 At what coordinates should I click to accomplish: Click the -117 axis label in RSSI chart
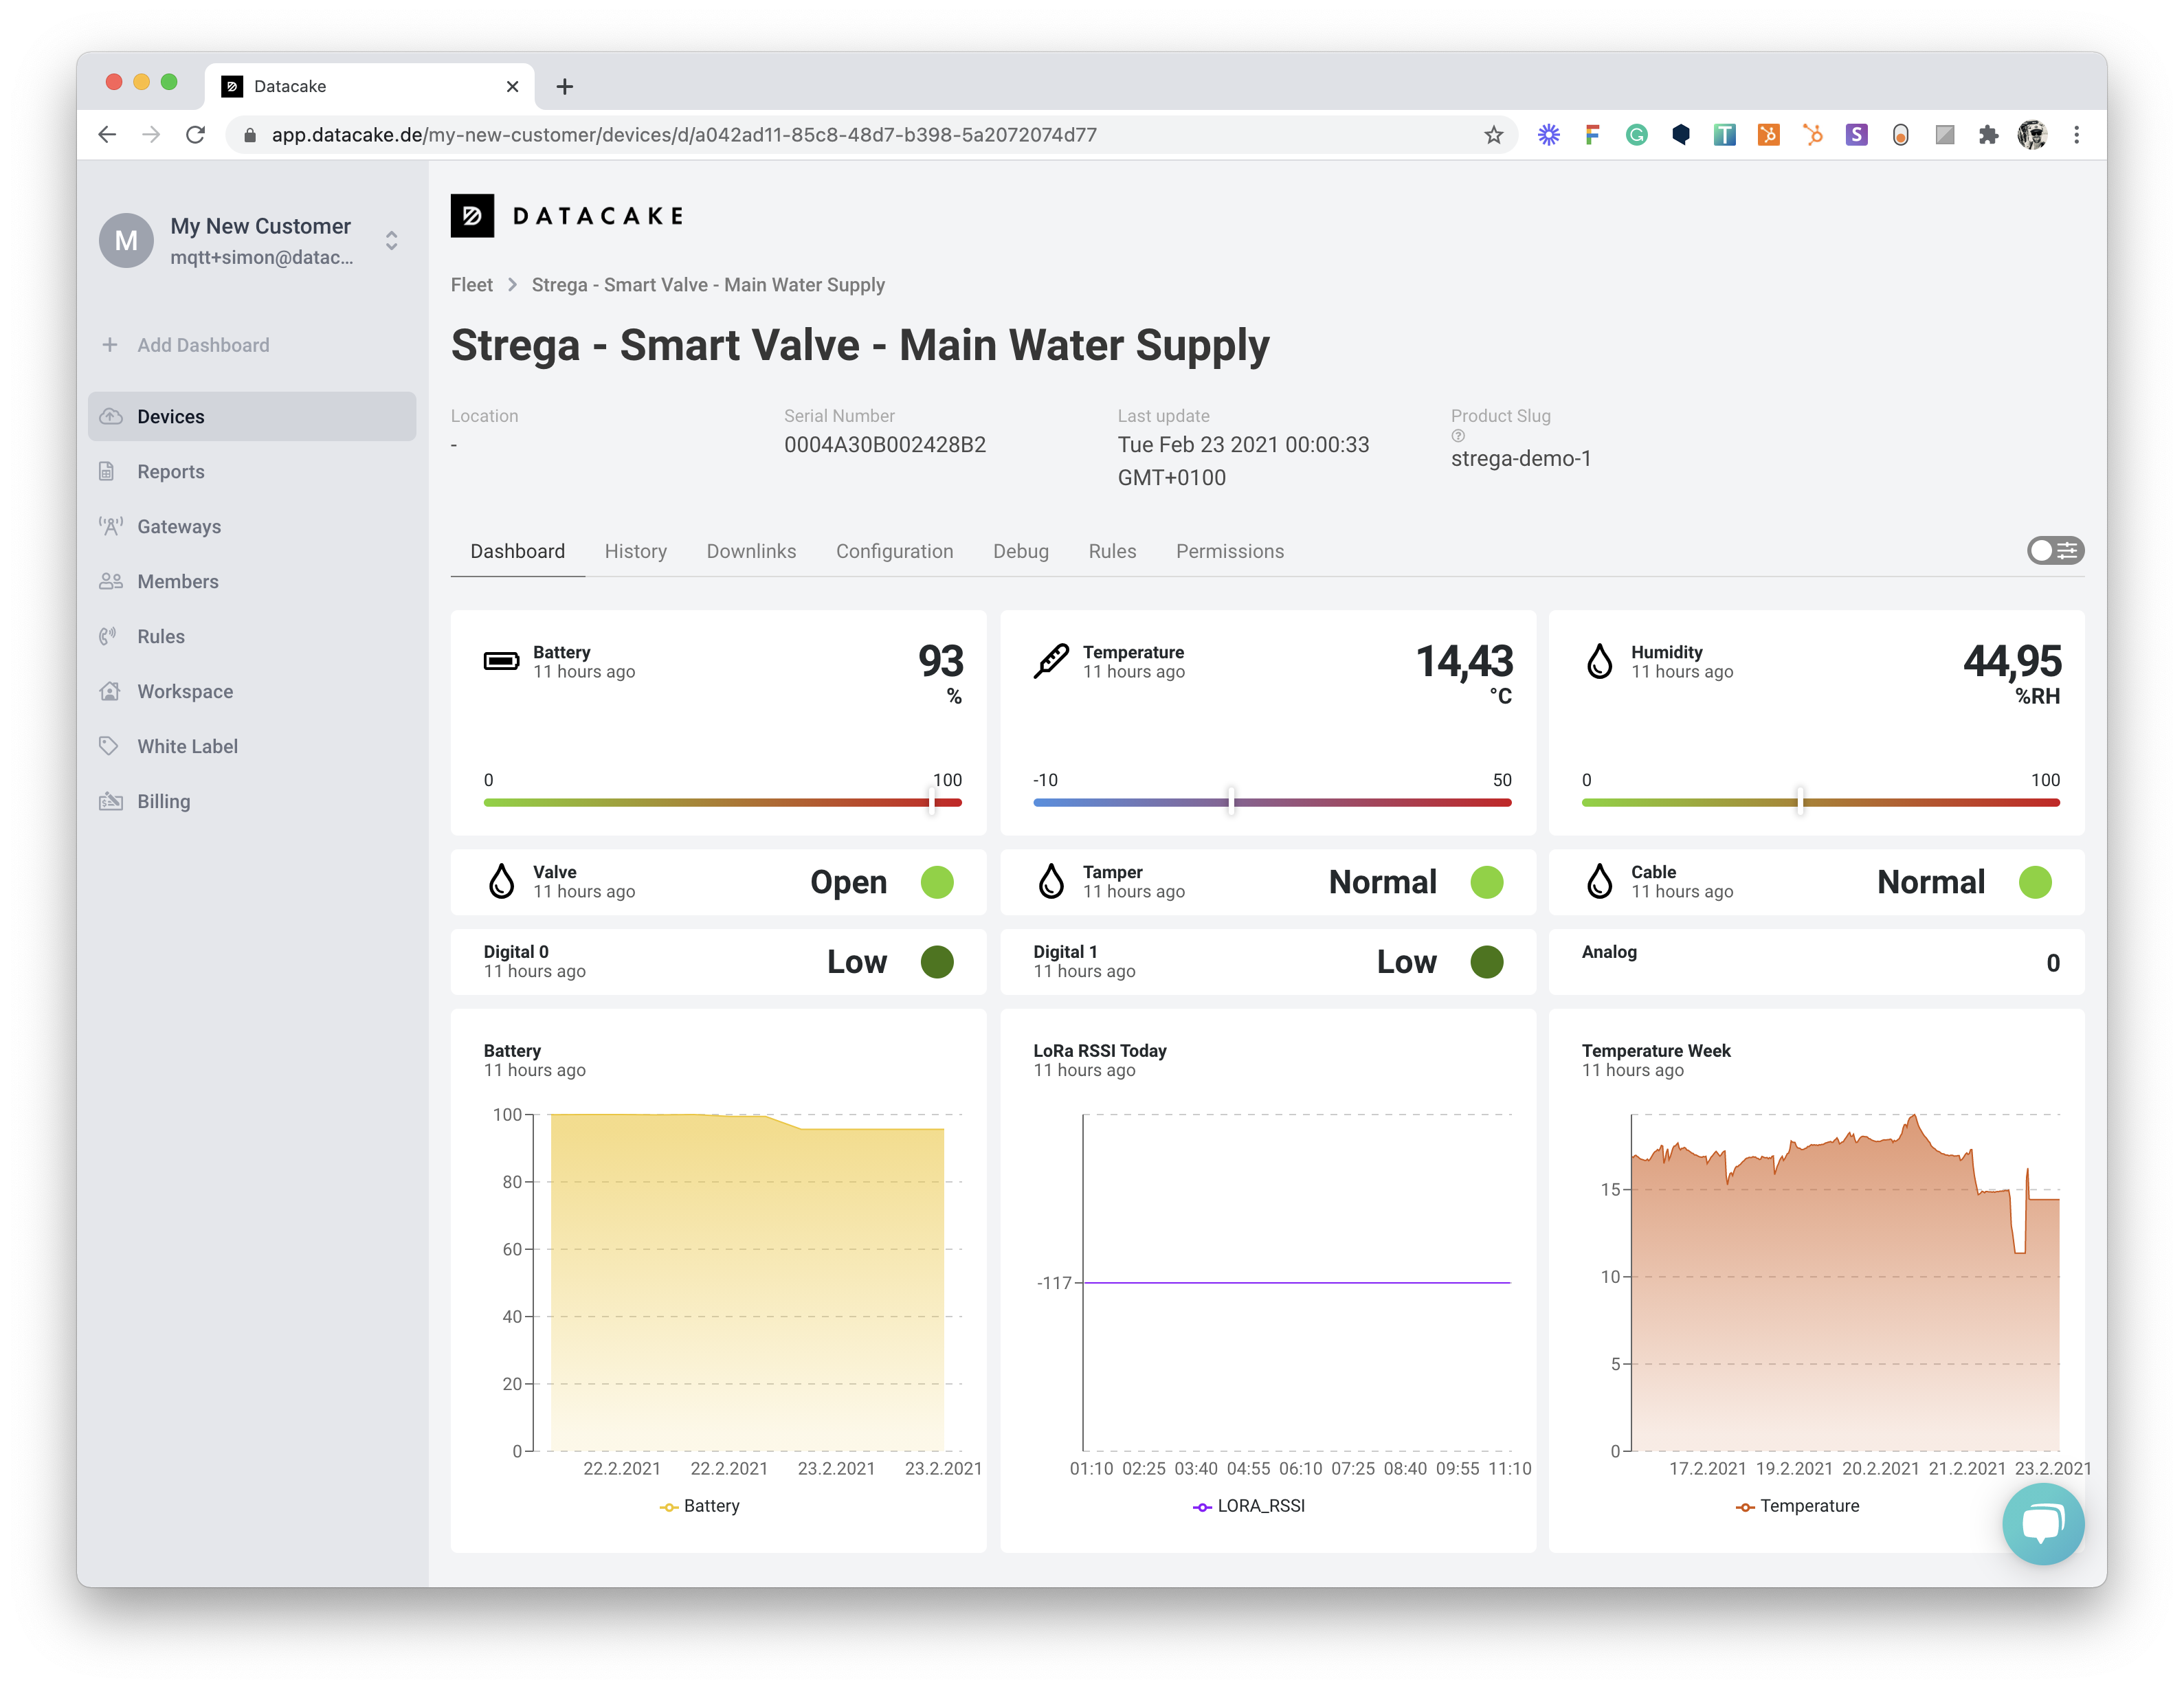pyautogui.click(x=1054, y=1282)
